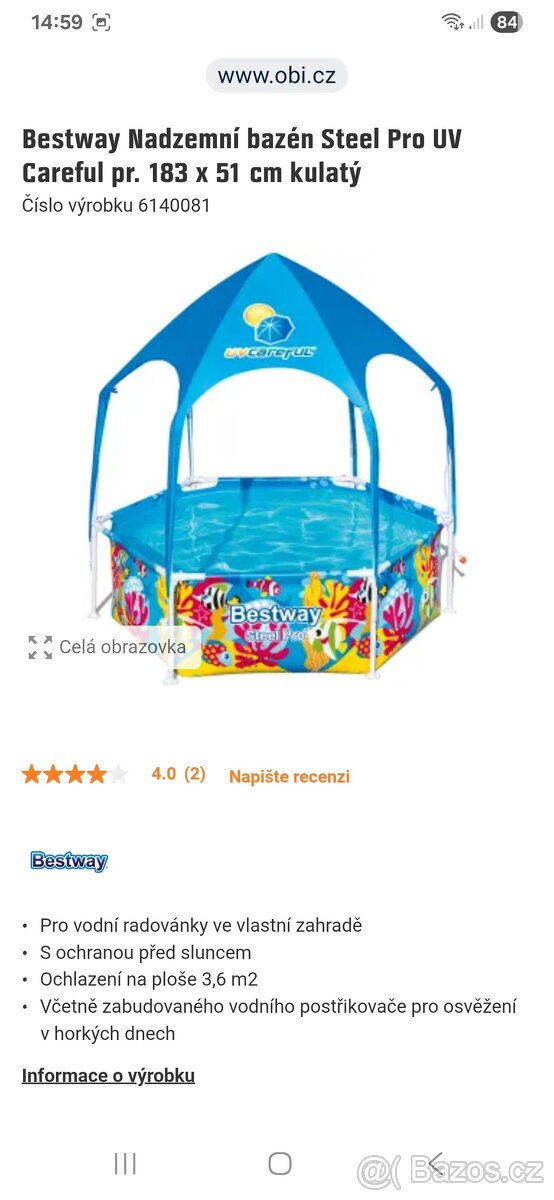554x1200 pixels.
Task: Select the fifth grey rating star
Action: tap(118, 774)
